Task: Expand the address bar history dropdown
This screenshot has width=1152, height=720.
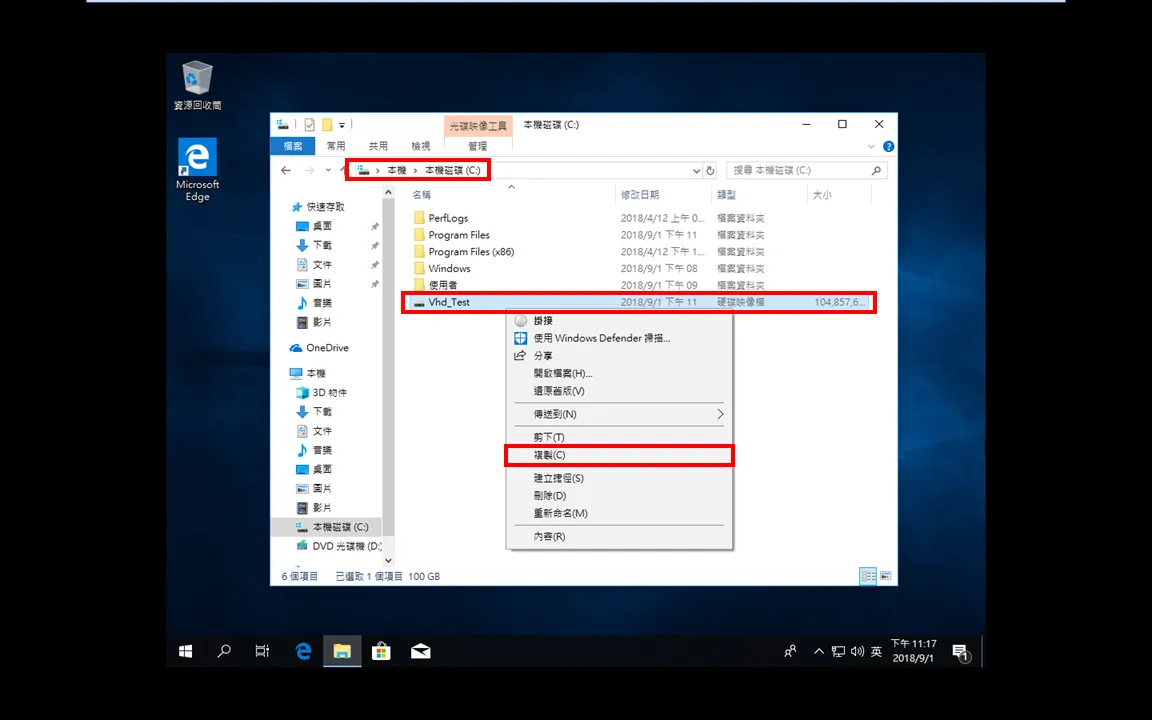Action: (696, 170)
